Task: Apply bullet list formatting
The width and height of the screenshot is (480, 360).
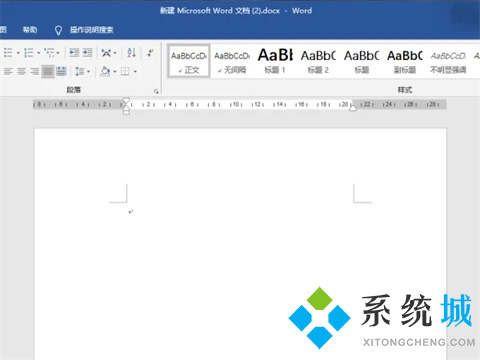Action: (8, 53)
